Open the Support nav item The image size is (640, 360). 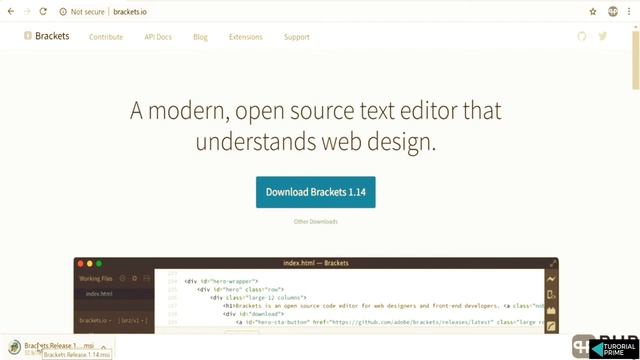click(x=297, y=37)
